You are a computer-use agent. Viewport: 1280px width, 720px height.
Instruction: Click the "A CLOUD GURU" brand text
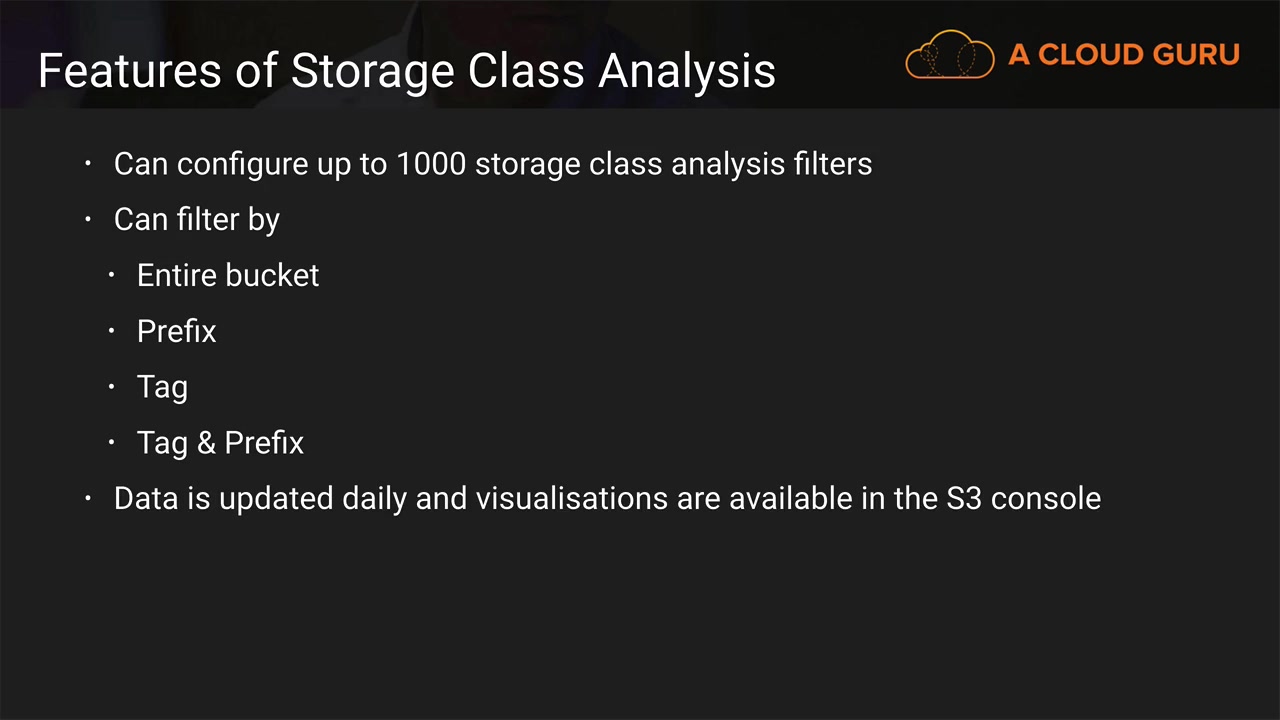coord(1124,55)
